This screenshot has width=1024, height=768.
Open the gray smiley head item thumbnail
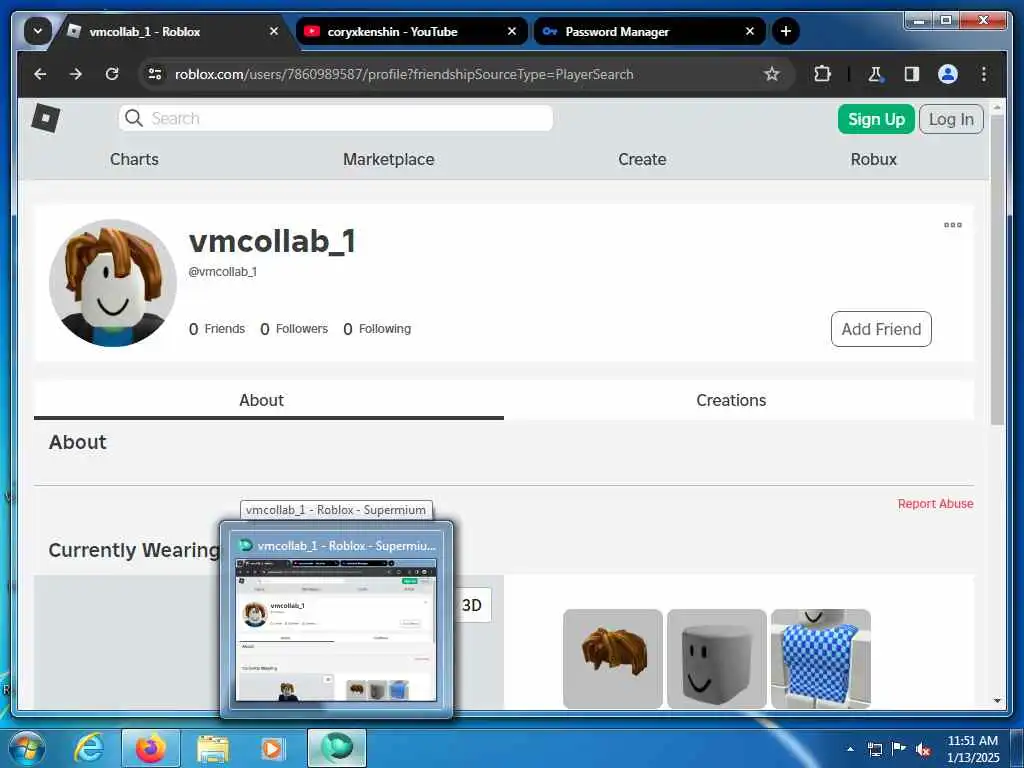click(716, 659)
